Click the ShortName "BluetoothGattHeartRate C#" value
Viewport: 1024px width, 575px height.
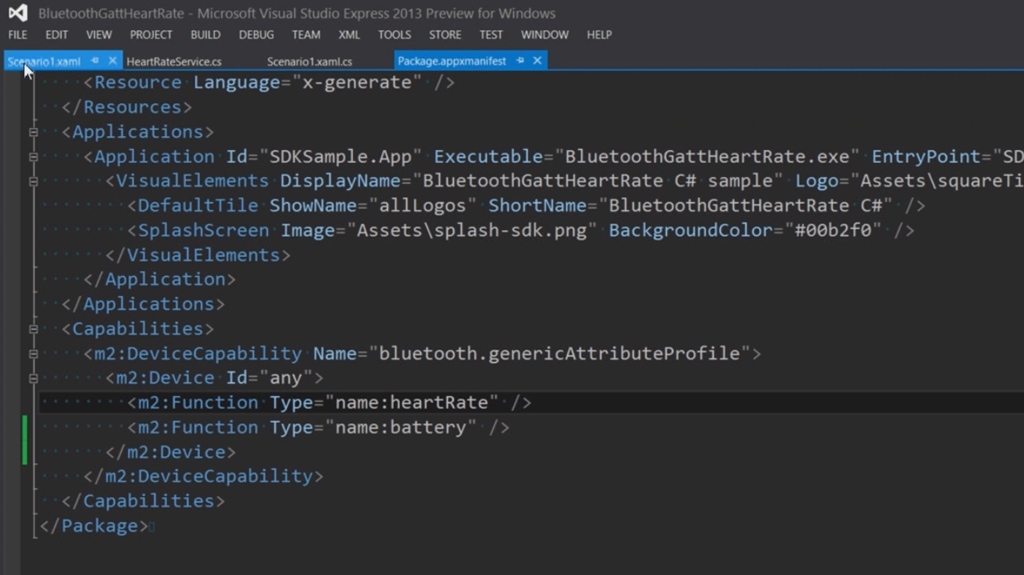tap(745, 206)
